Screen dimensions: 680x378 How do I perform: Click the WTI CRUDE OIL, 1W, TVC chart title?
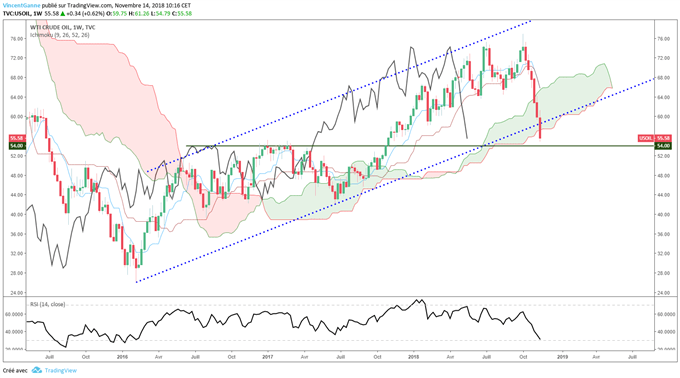(x=62, y=27)
